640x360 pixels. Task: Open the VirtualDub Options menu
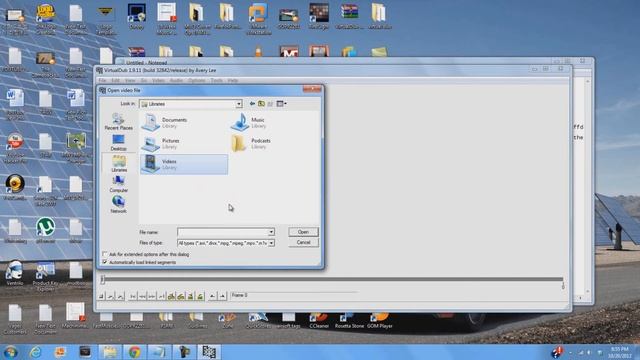tap(196, 80)
